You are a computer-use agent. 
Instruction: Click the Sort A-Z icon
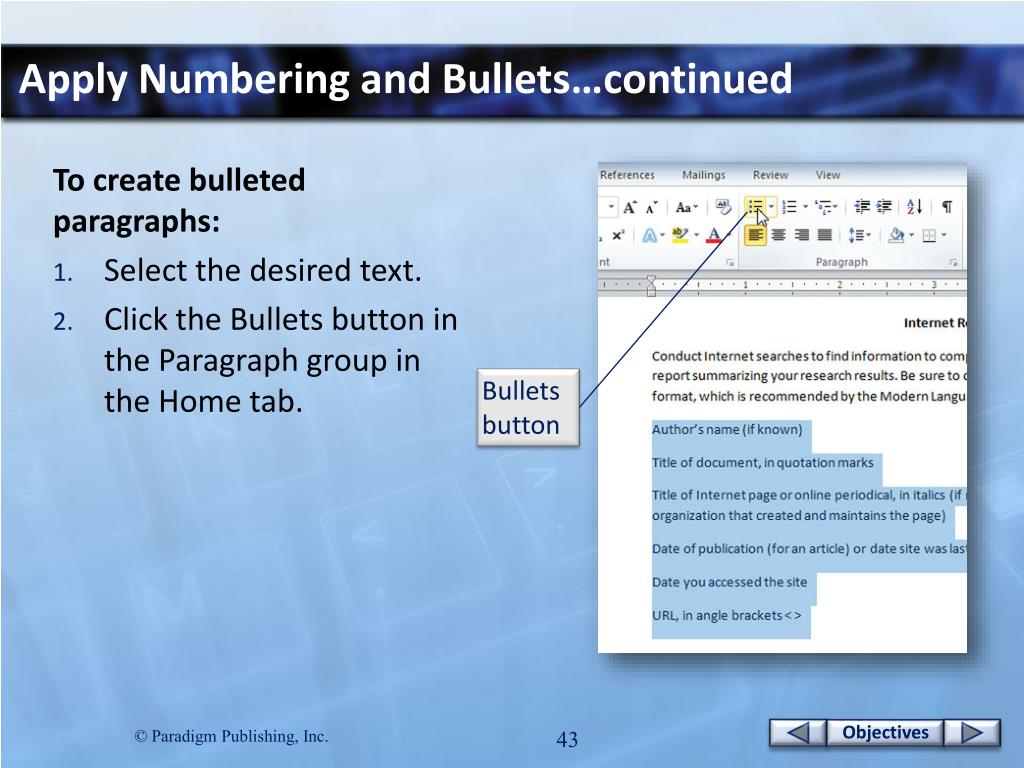tap(914, 207)
